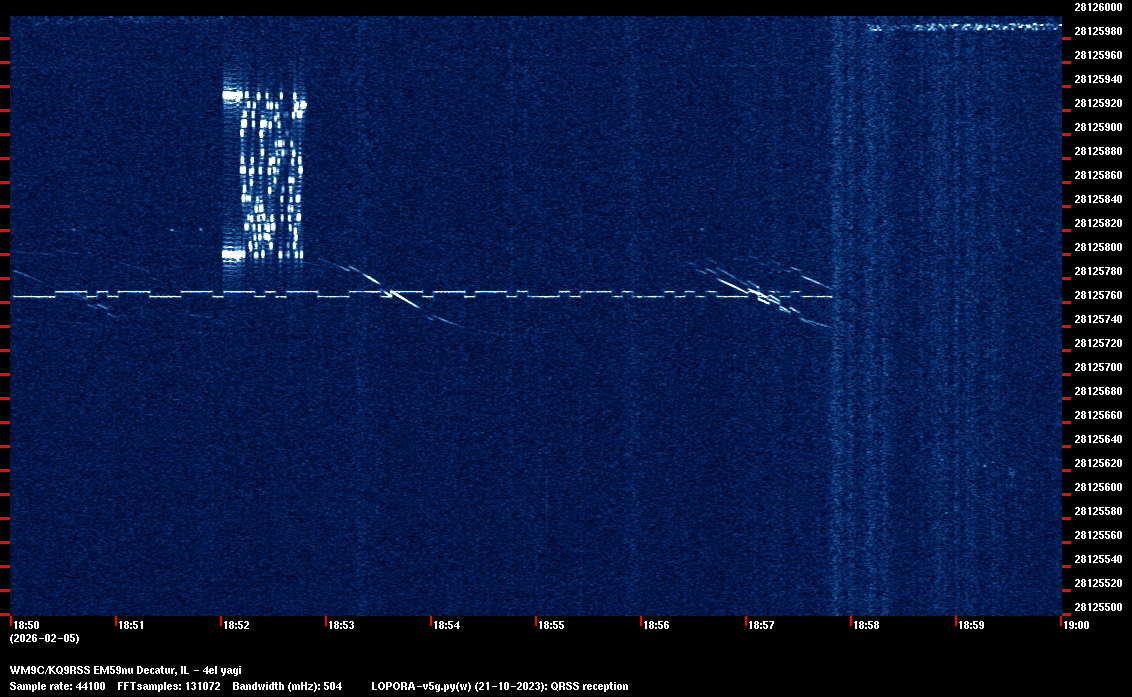The width and height of the screenshot is (1132, 697).
Task: Select the 28125620 frequency label
Action: 1097,464
